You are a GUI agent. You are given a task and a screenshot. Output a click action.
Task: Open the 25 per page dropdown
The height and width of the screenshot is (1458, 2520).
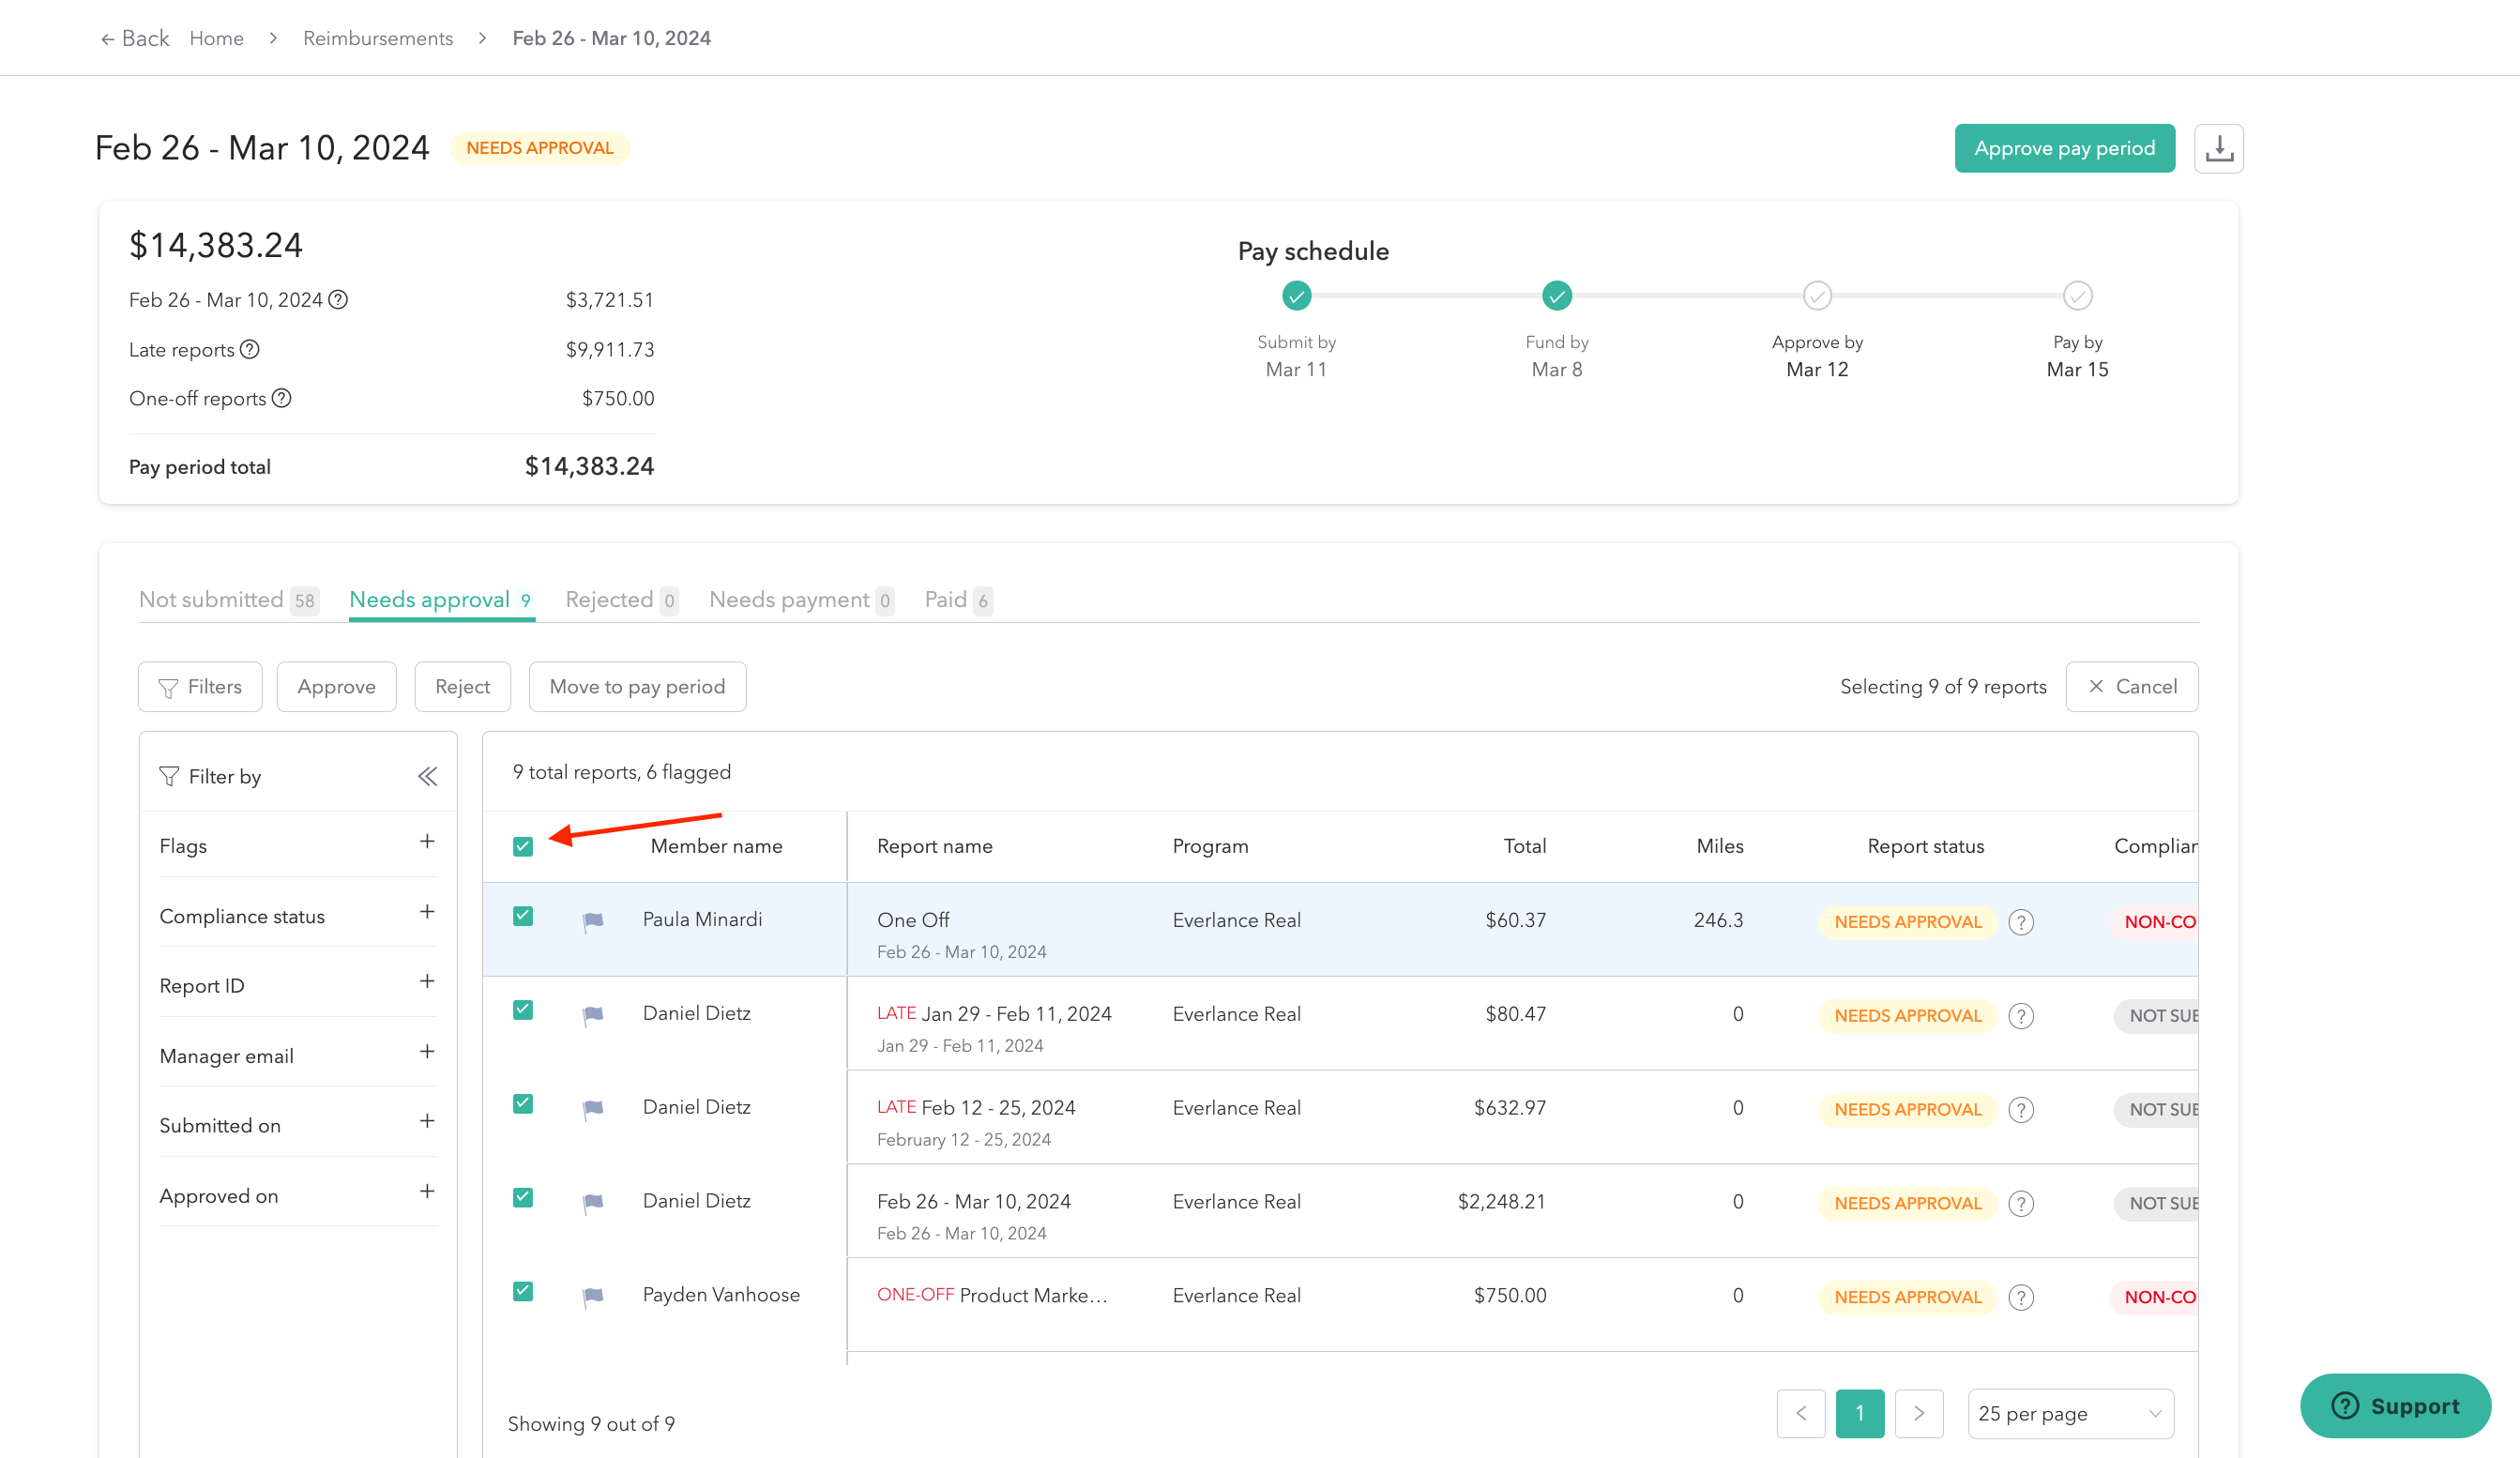point(2070,1413)
